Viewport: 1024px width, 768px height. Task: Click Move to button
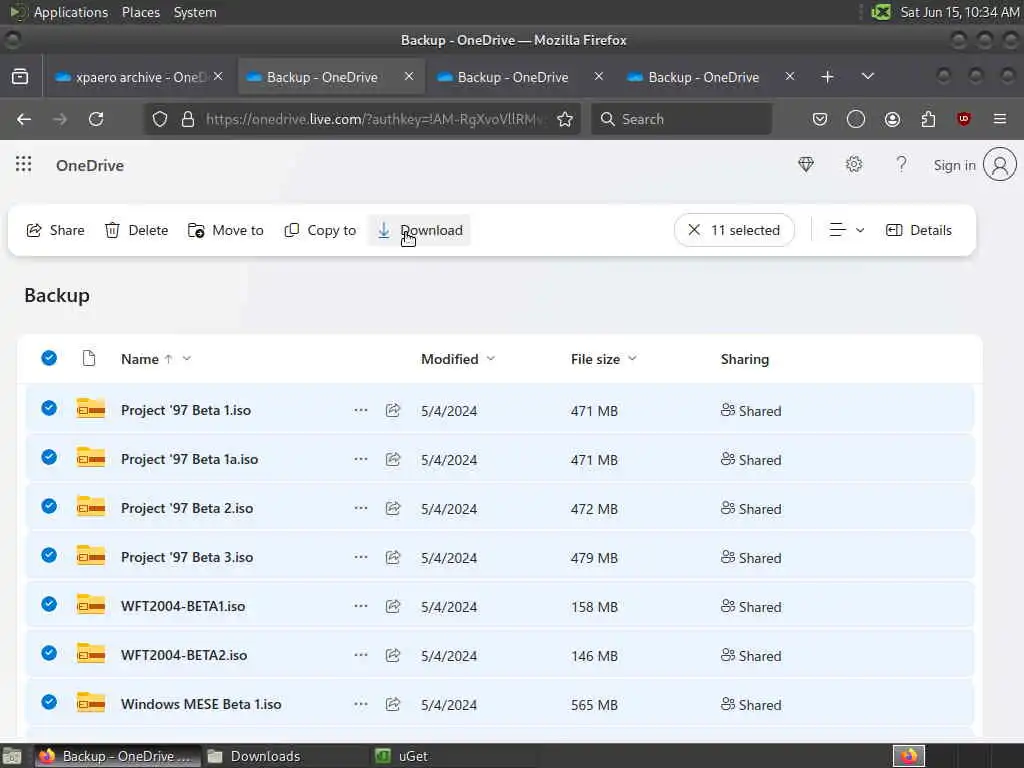225,230
